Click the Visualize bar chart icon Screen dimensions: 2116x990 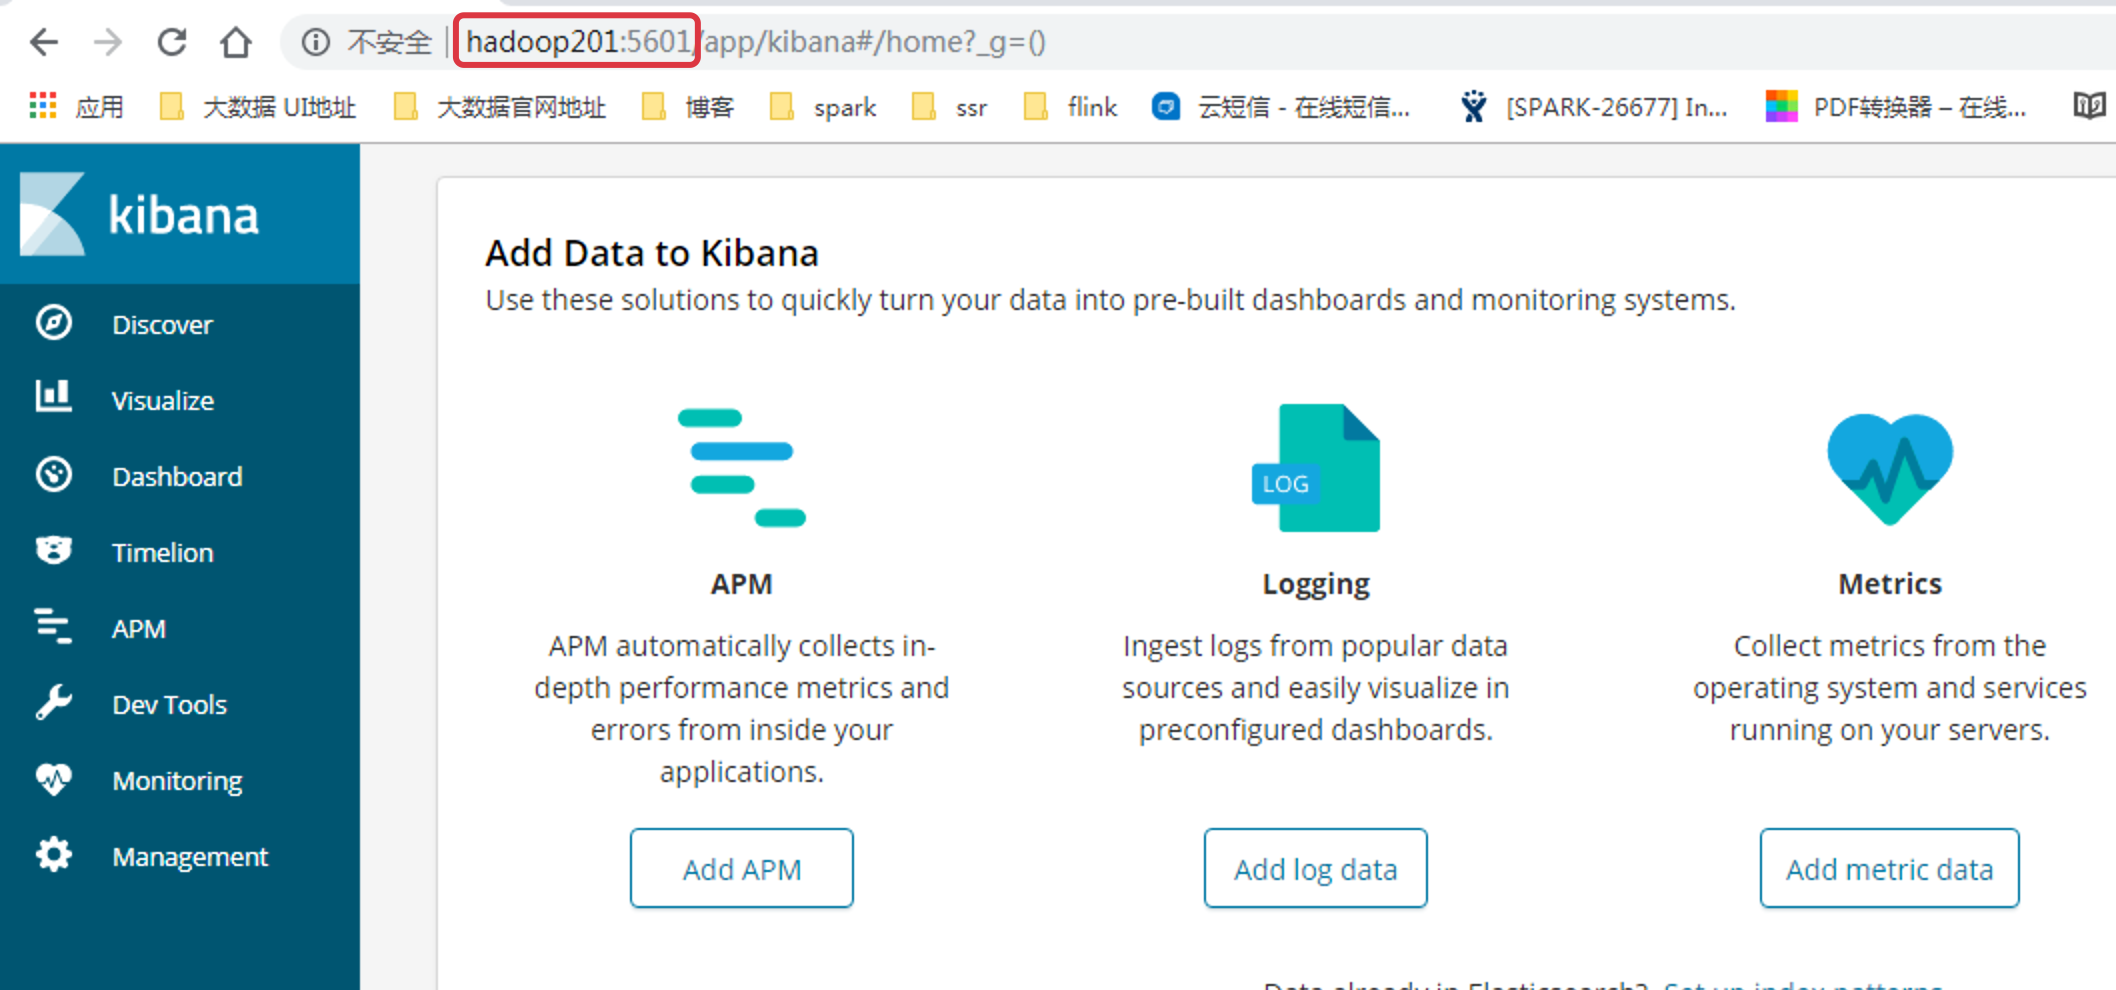[54, 396]
